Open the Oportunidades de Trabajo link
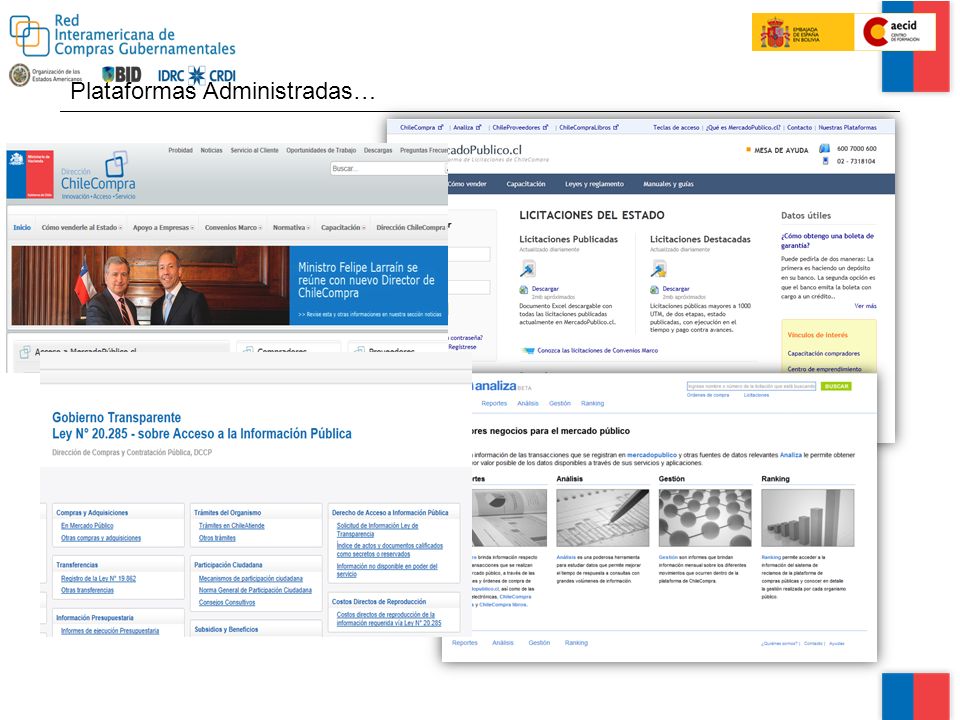The height and width of the screenshot is (720, 960). pyautogui.click(x=321, y=150)
